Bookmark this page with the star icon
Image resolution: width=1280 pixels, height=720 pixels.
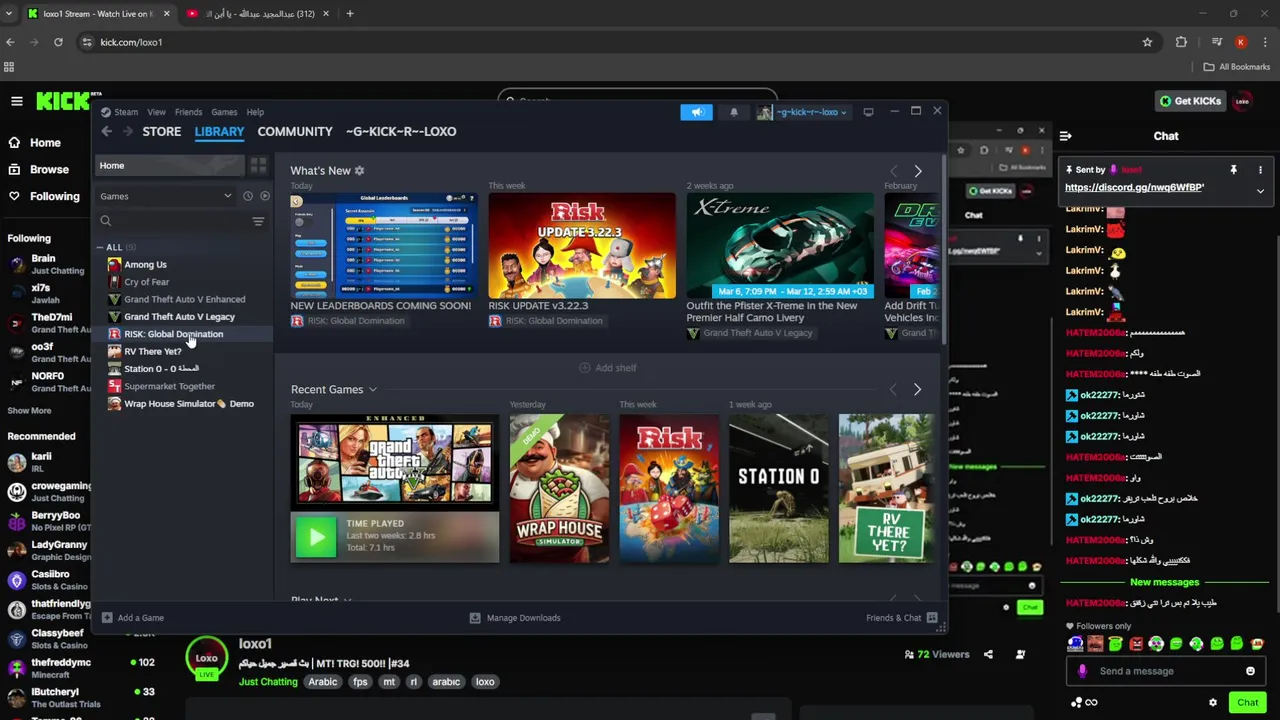click(1147, 42)
